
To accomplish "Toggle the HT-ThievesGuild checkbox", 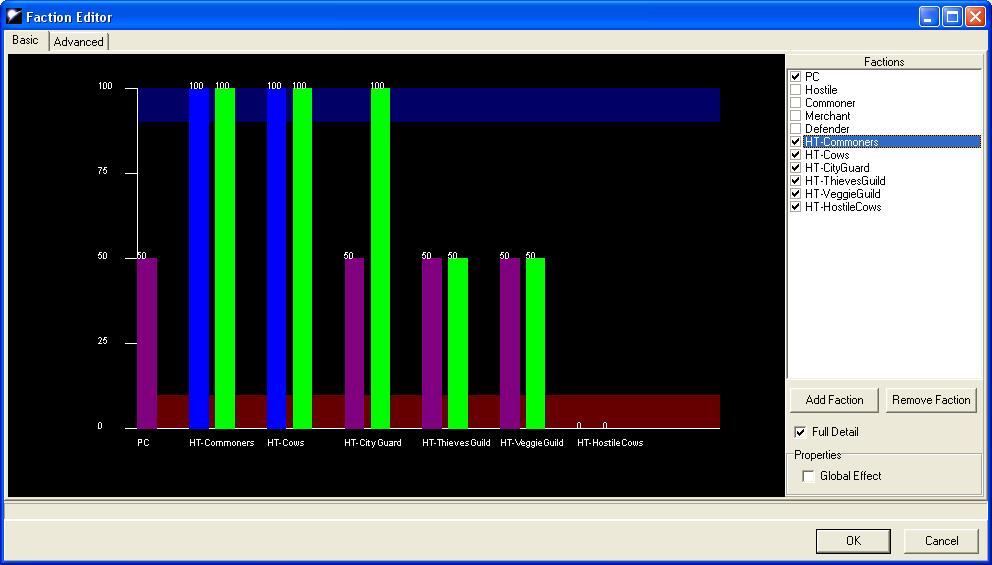I will 796,181.
